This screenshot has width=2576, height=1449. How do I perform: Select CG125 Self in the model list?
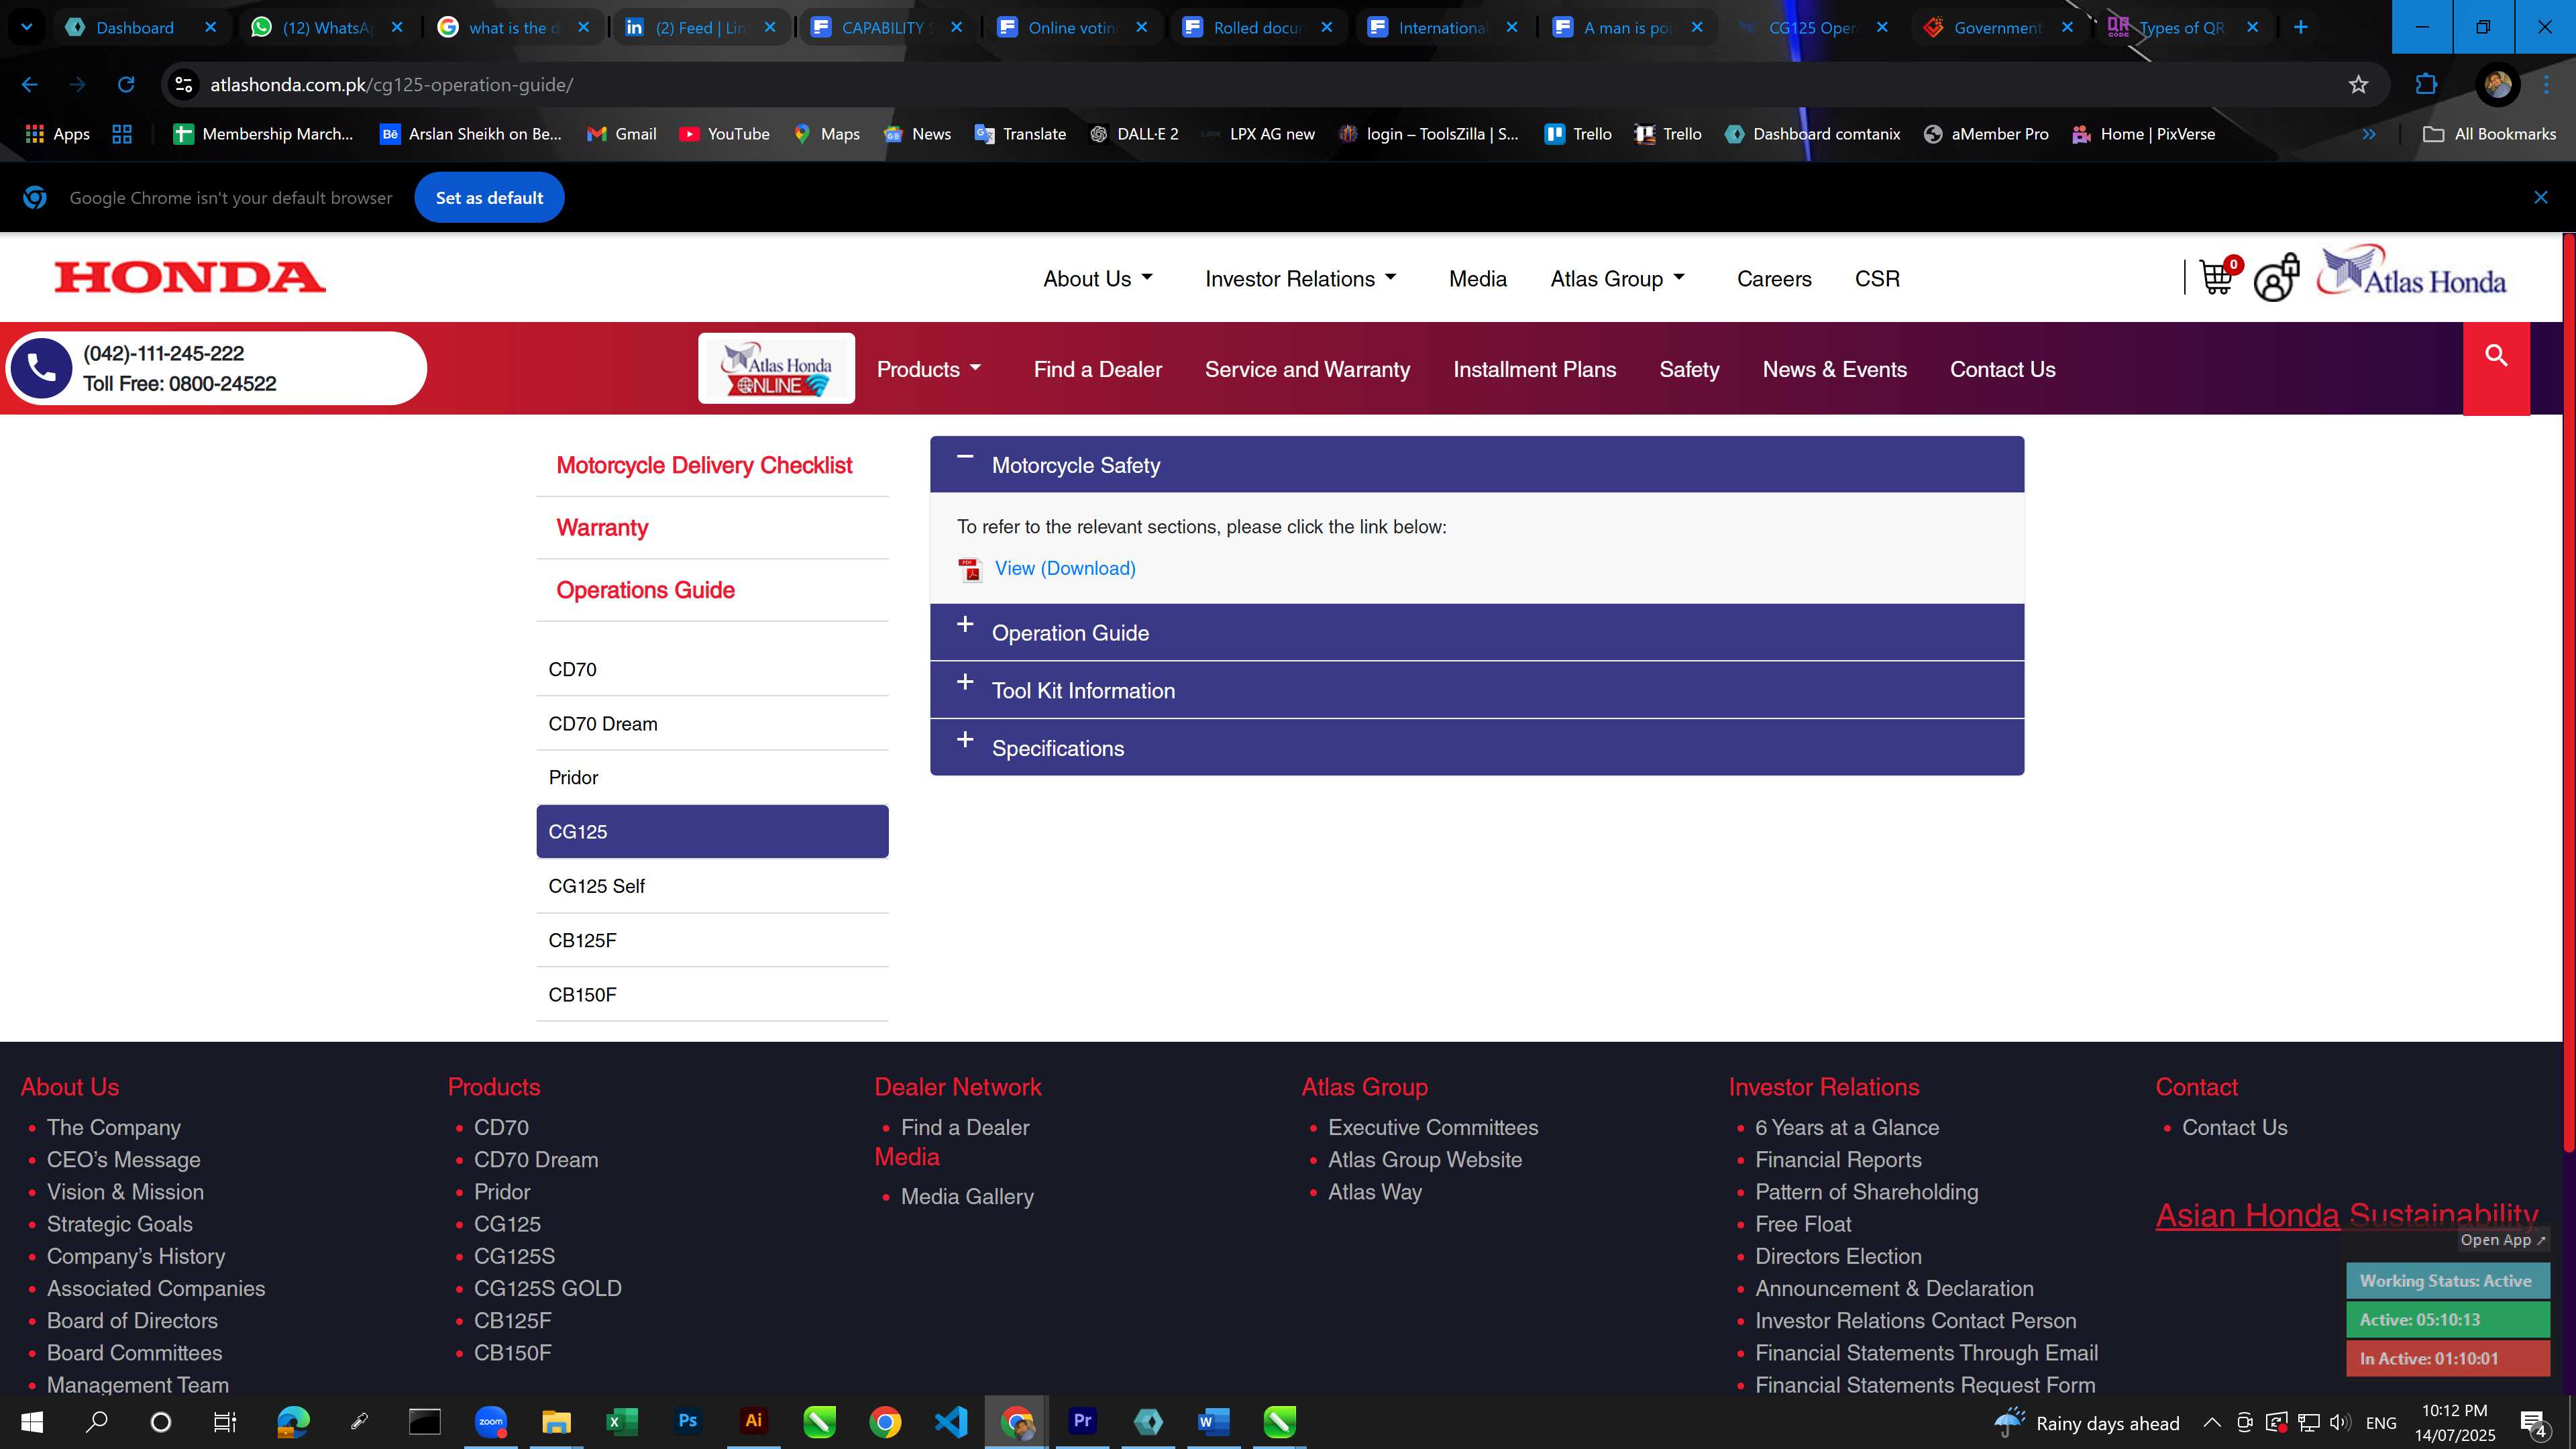coord(712,886)
